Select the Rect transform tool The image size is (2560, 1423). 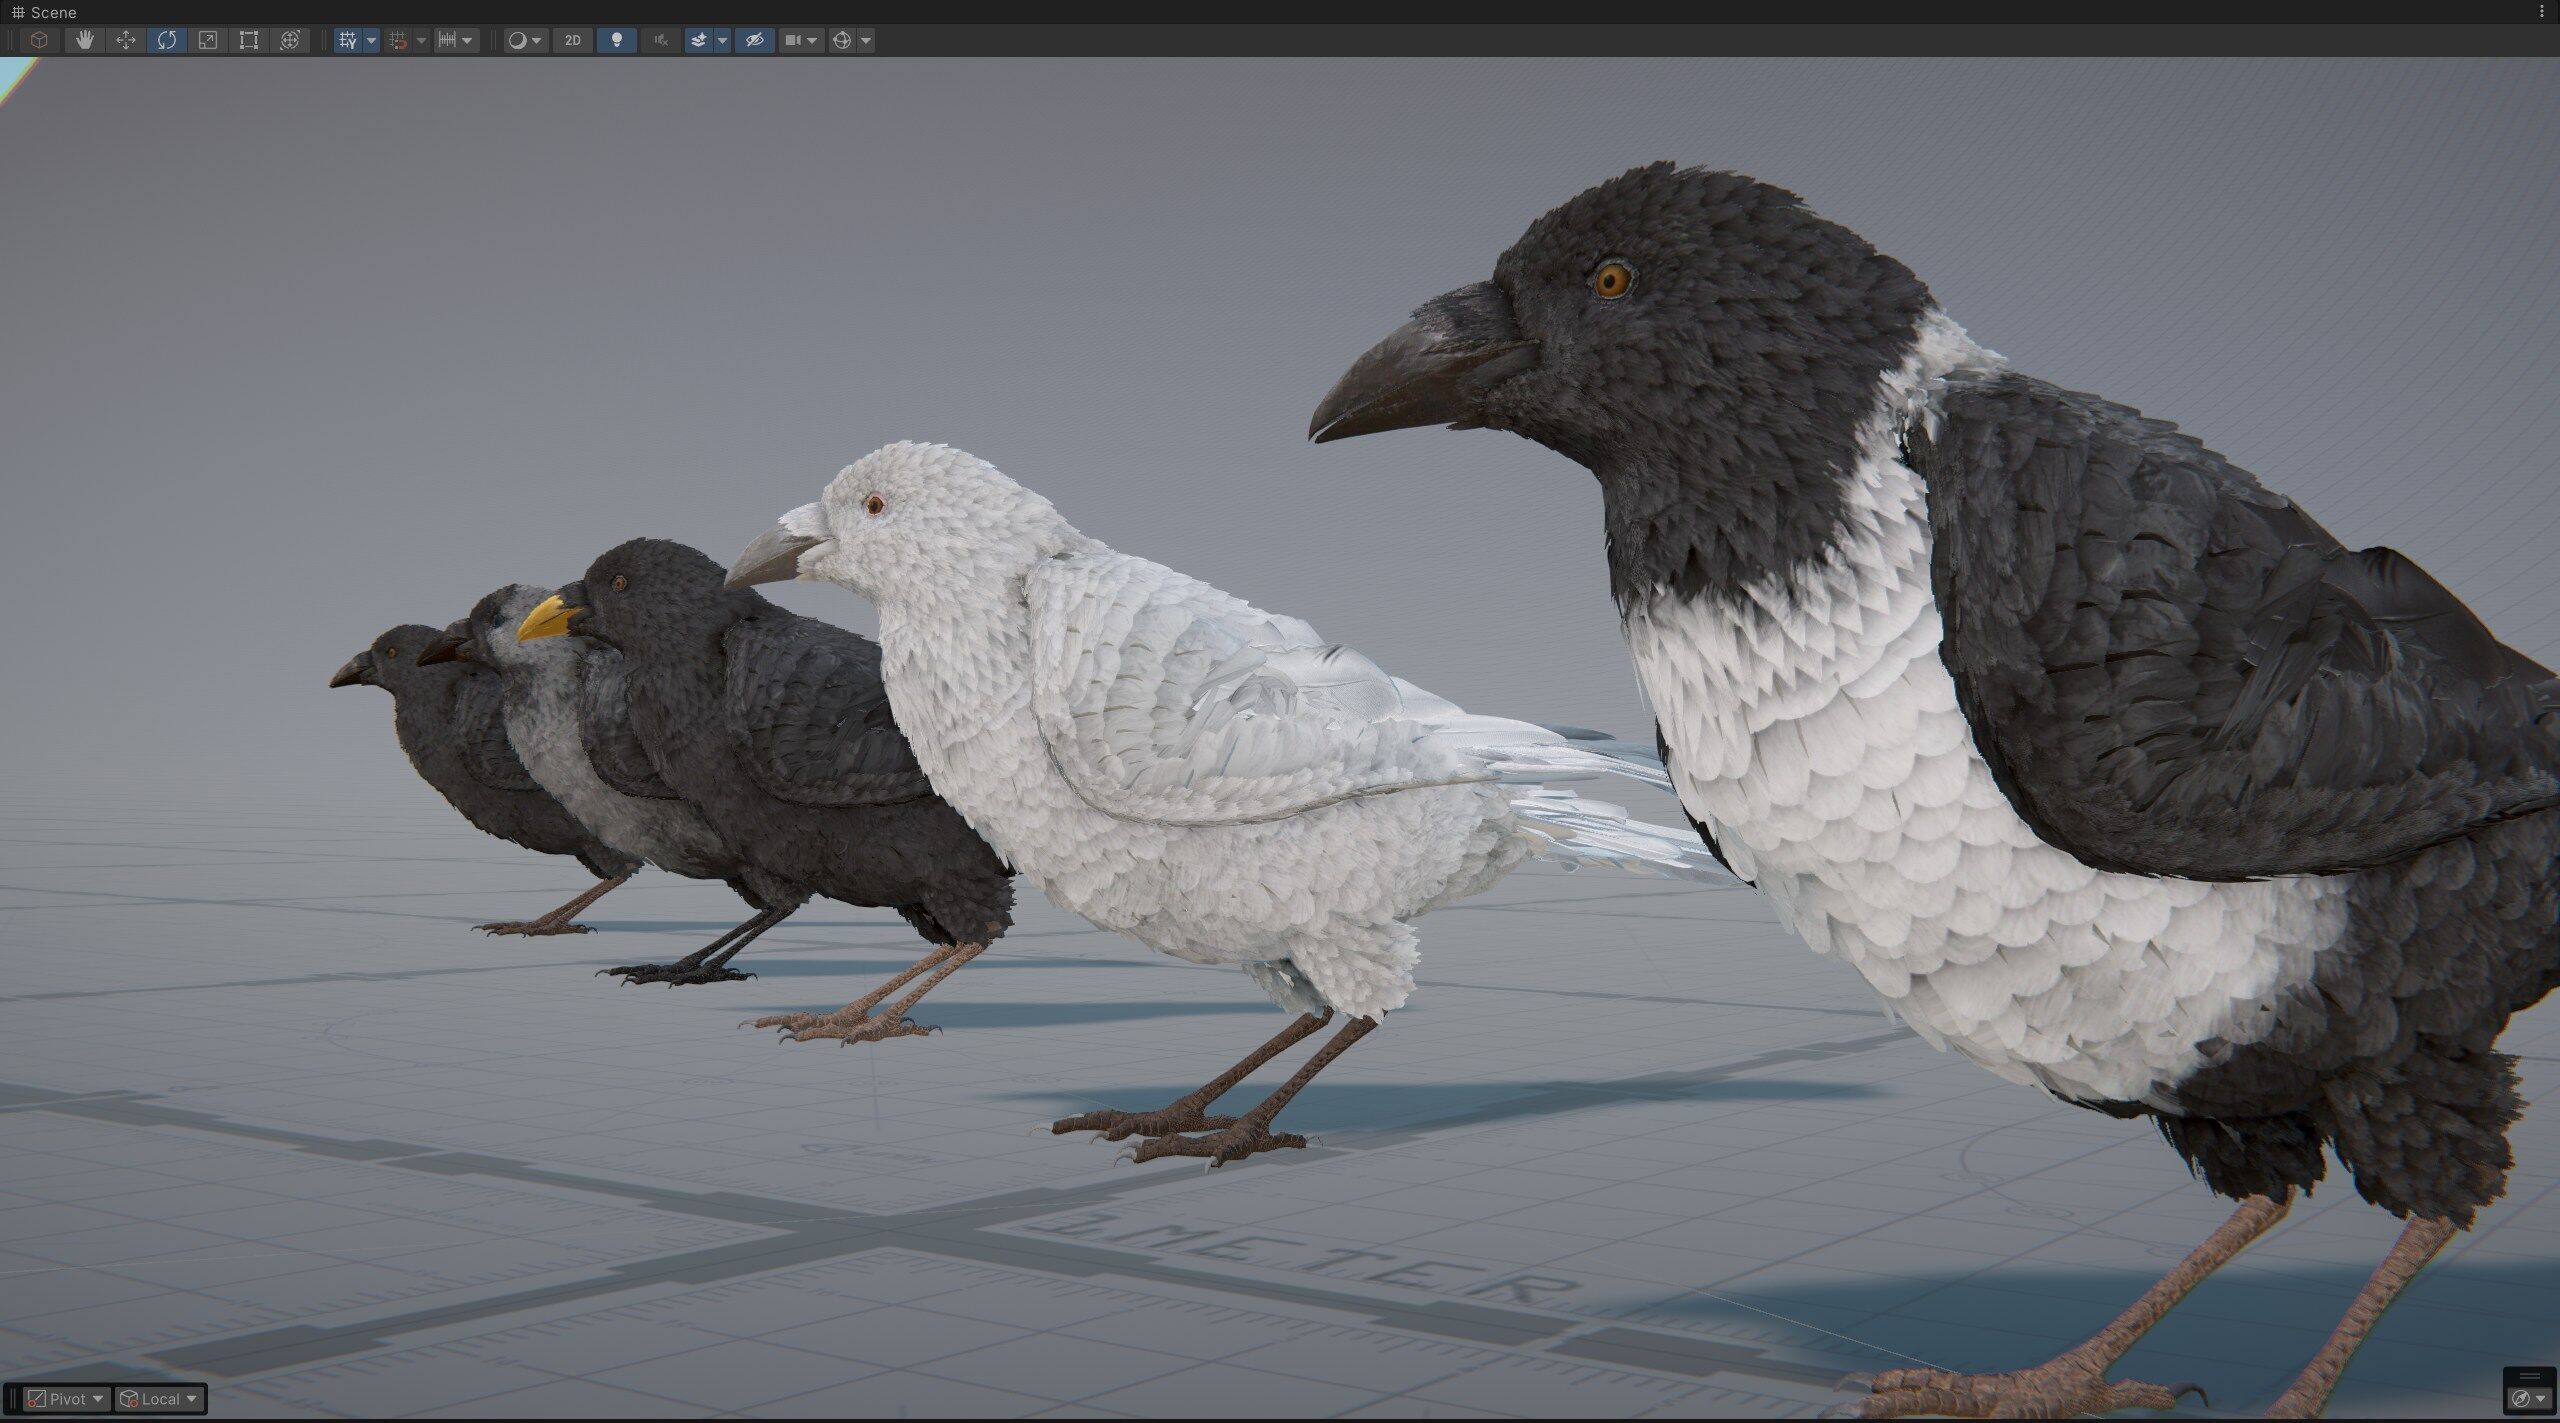[x=249, y=40]
